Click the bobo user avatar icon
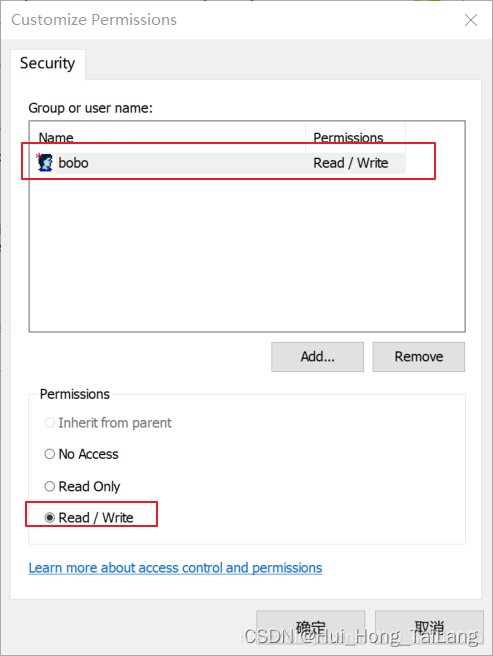Image resolution: width=493 pixels, height=656 pixels. (45, 163)
